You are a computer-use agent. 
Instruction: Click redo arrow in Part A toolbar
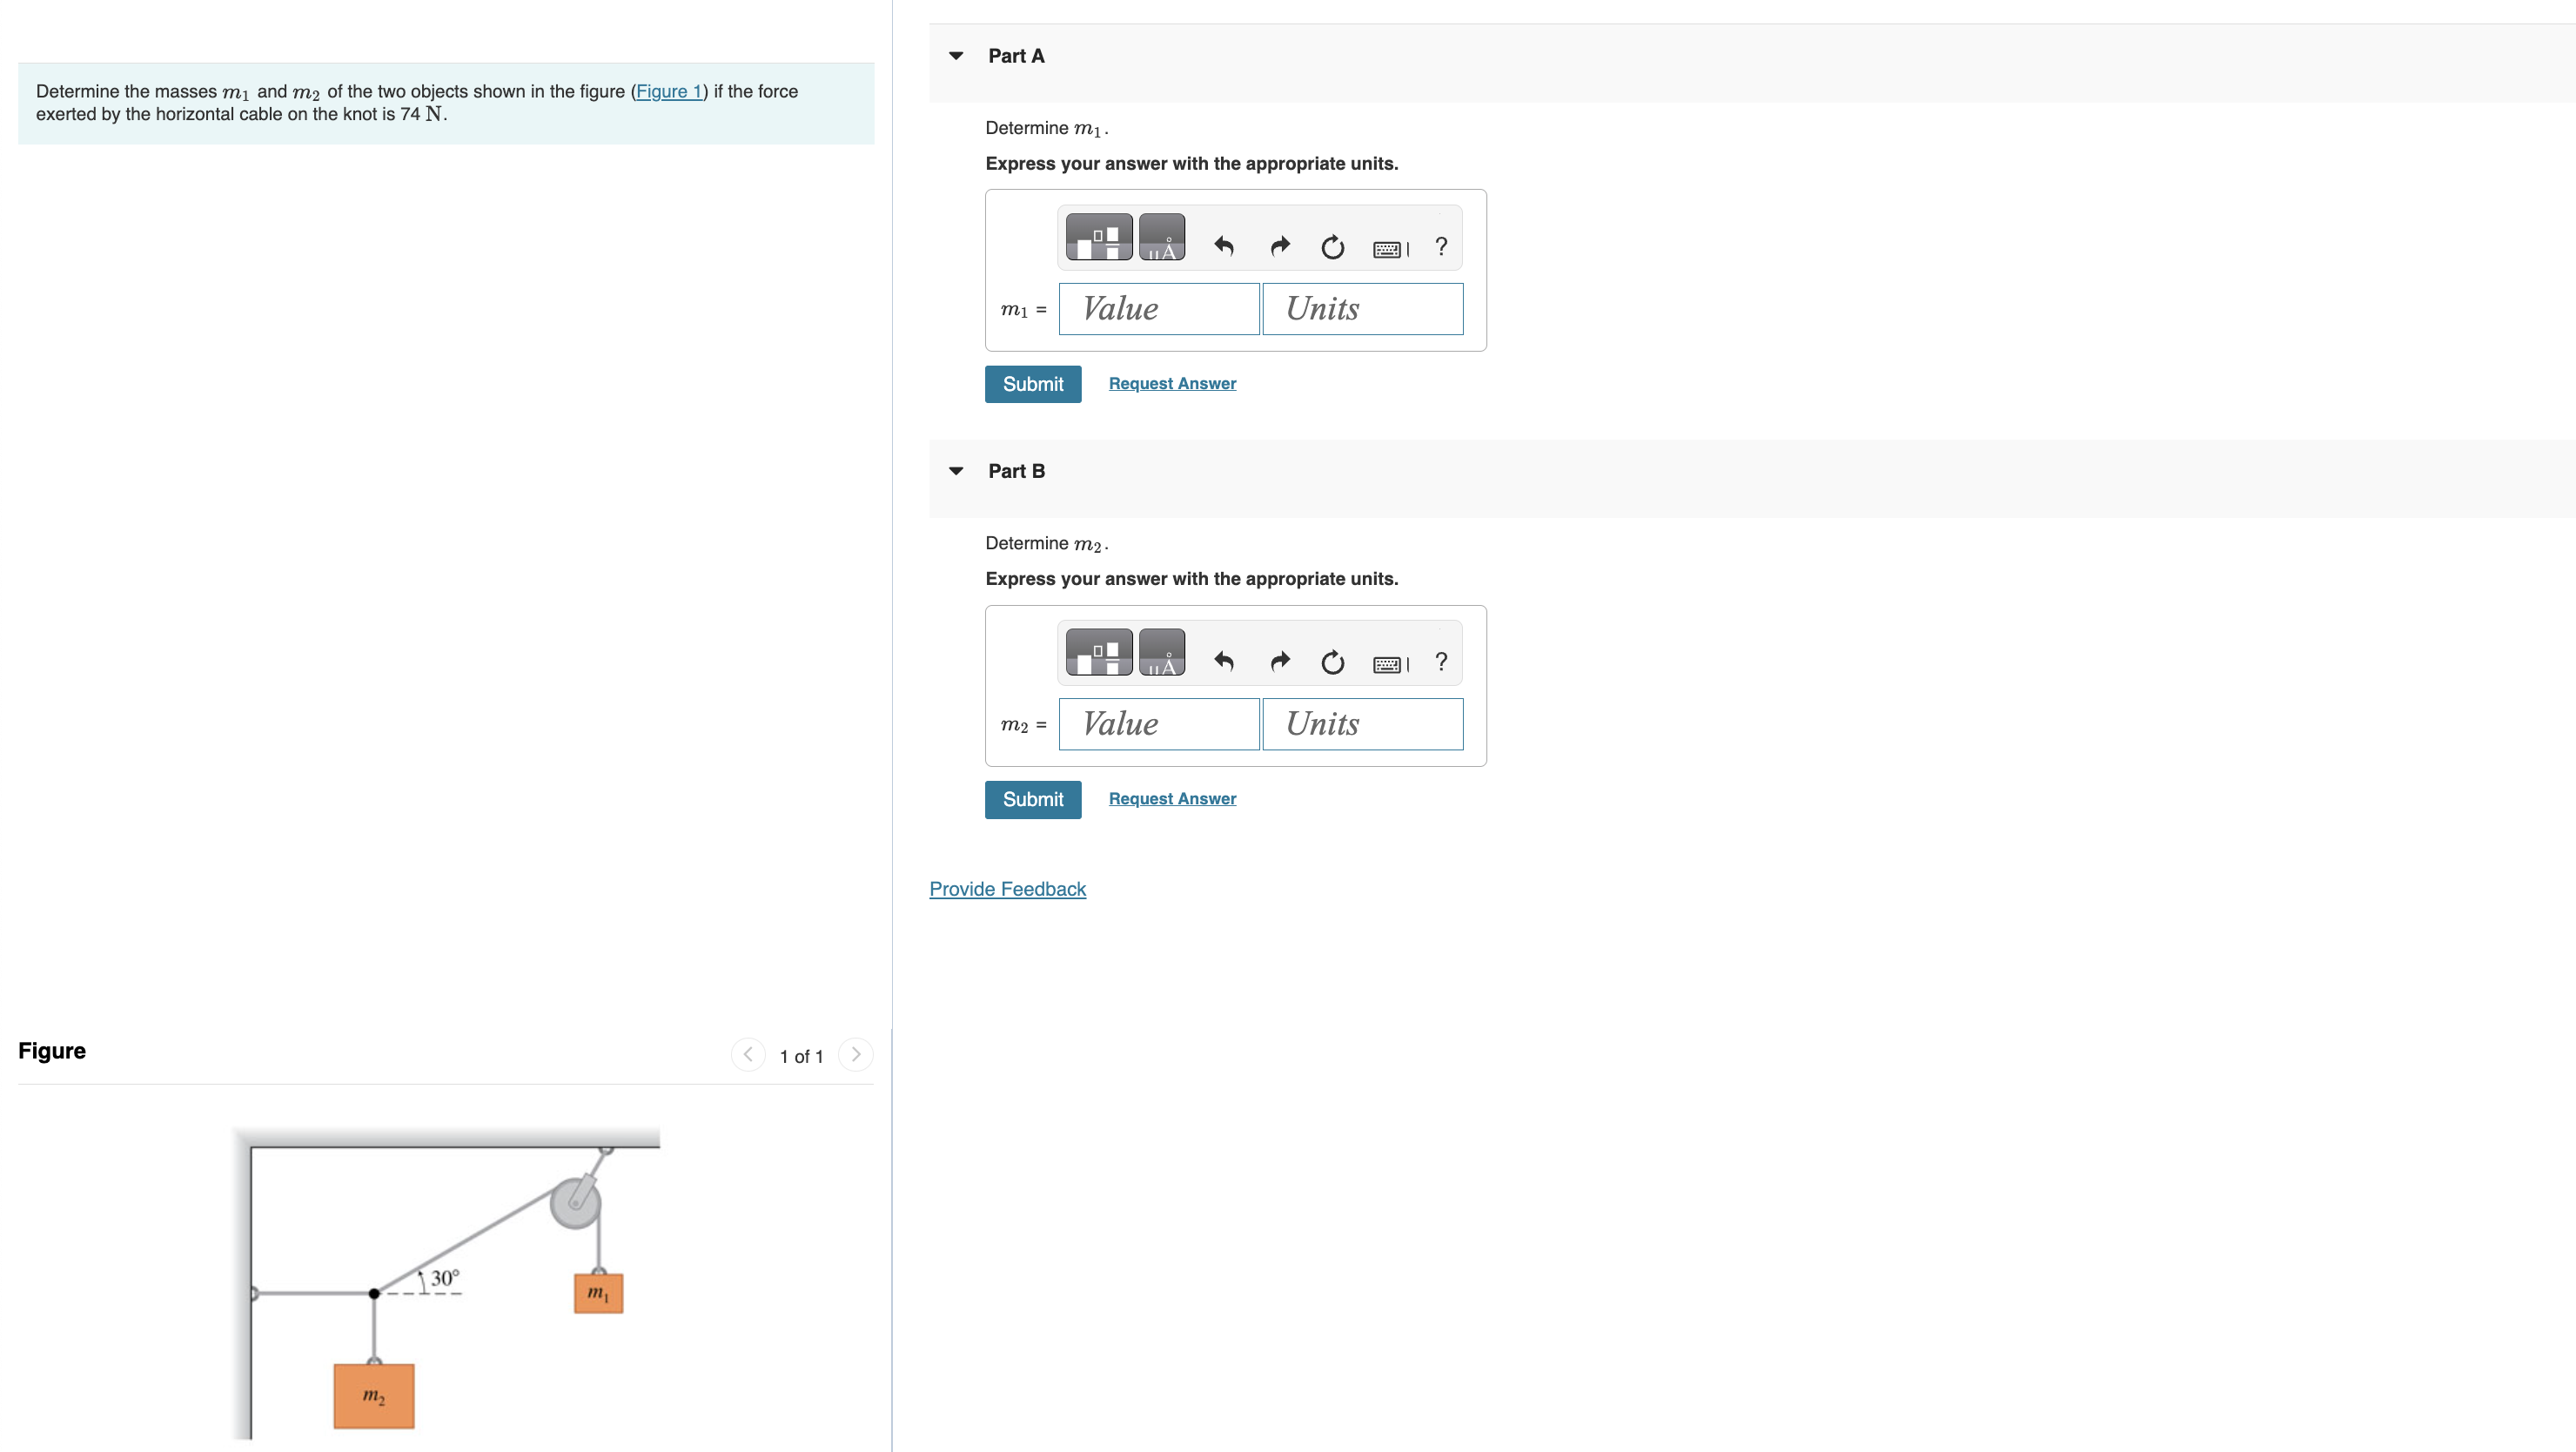1279,246
